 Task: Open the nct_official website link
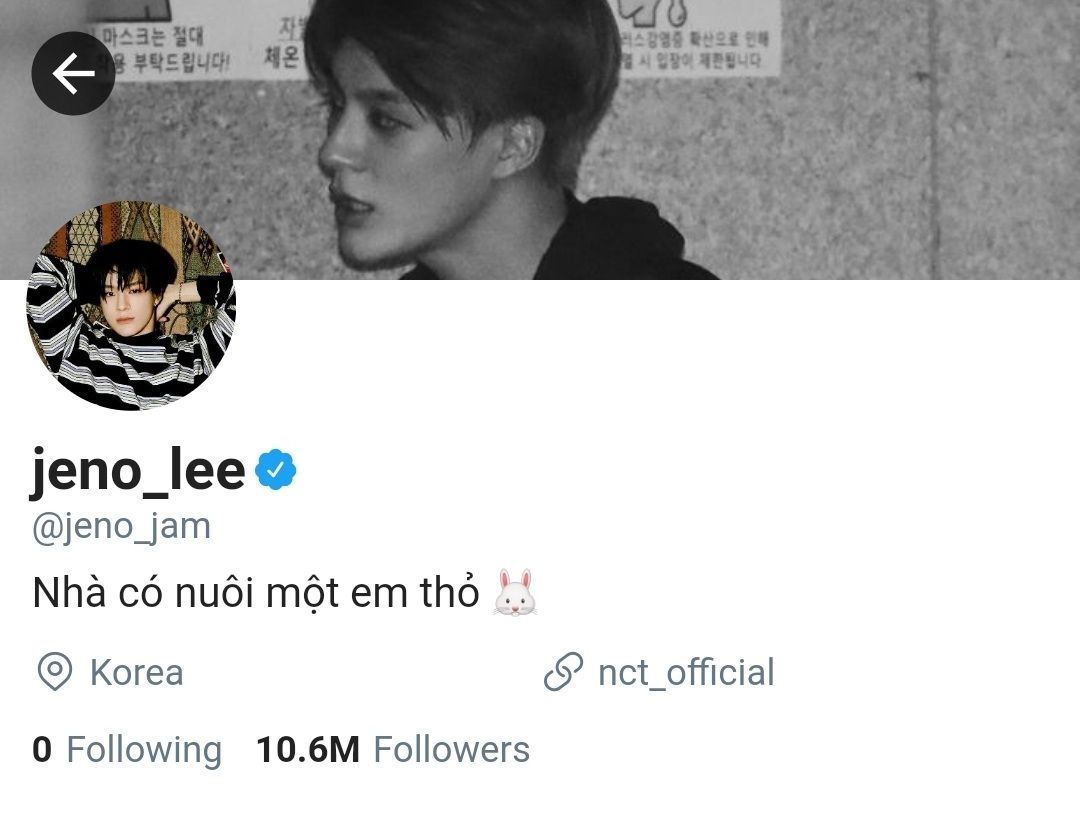pos(686,672)
